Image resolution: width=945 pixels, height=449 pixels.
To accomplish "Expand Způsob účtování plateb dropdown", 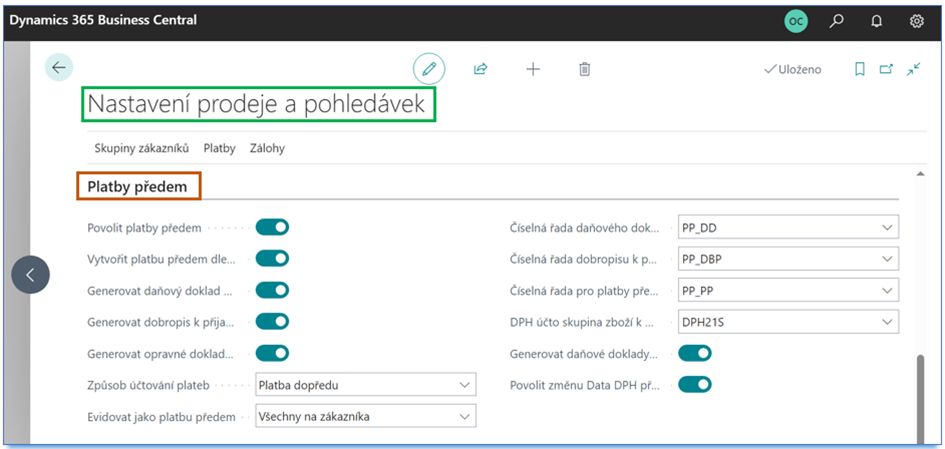I will click(465, 385).
